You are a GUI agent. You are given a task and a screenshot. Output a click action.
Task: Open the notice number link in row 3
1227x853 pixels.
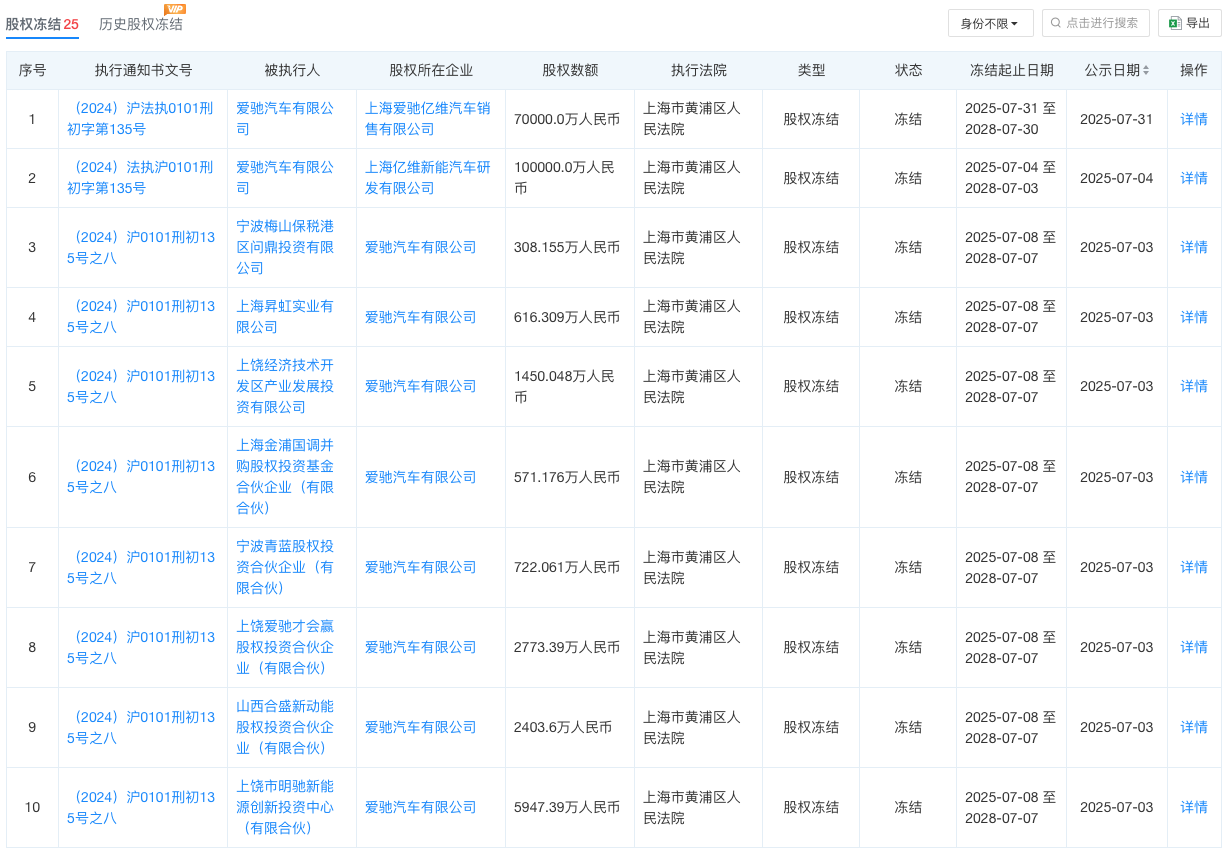click(141, 247)
